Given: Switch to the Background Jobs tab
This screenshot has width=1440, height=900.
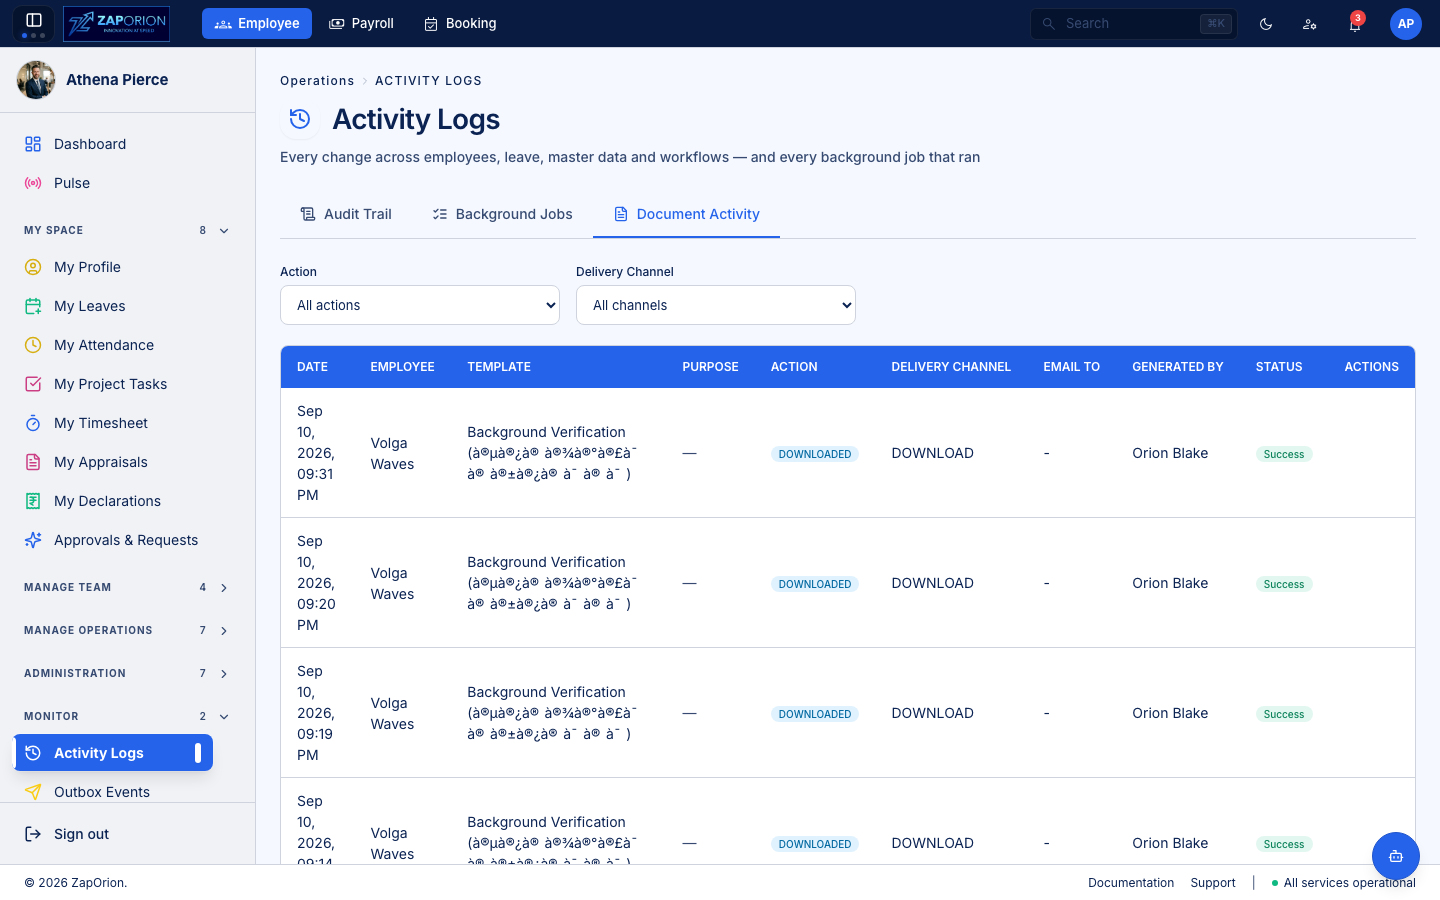Looking at the screenshot, I should [502, 214].
